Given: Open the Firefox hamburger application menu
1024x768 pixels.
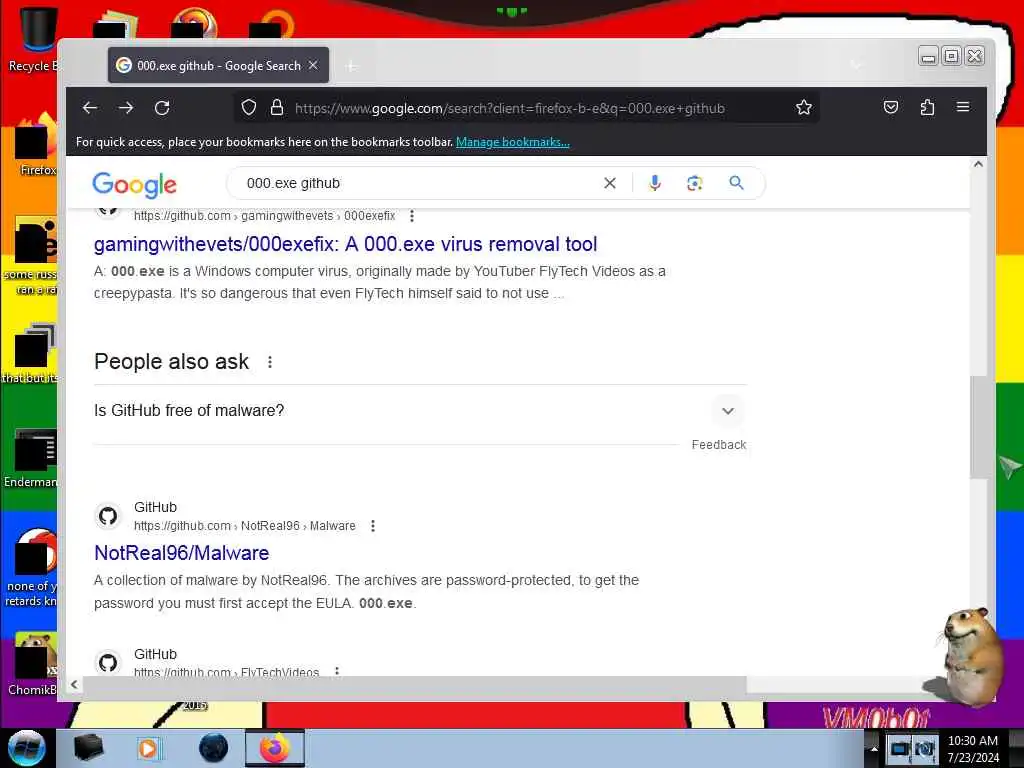Looking at the screenshot, I should click(x=963, y=107).
